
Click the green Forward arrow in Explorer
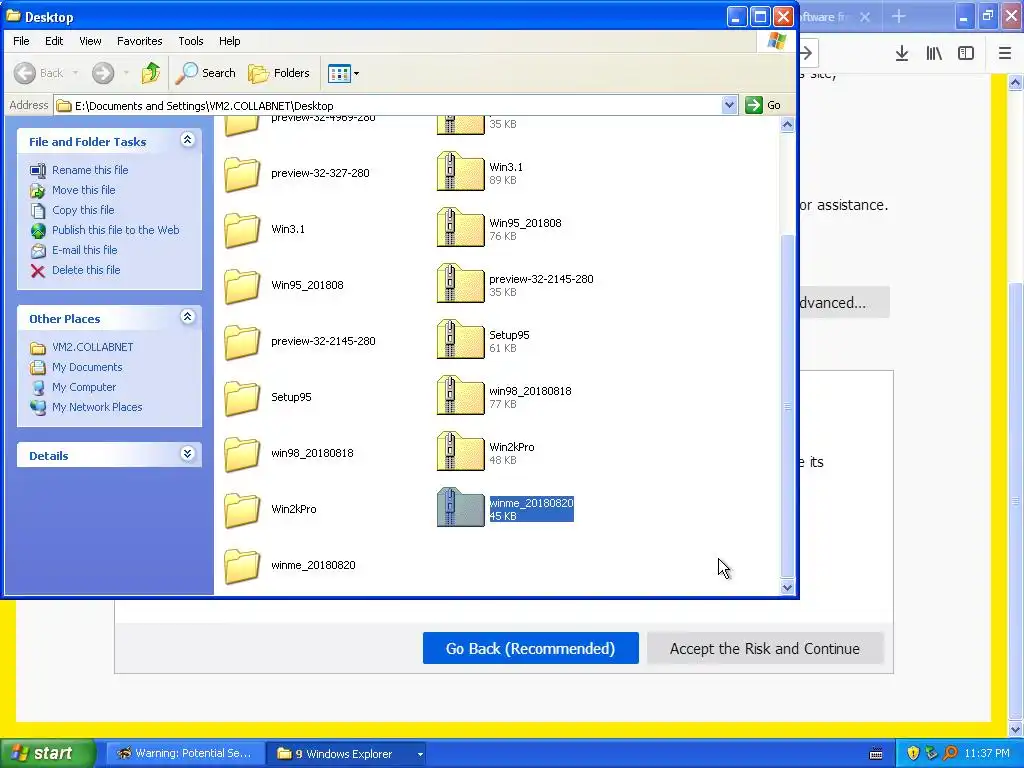103,73
